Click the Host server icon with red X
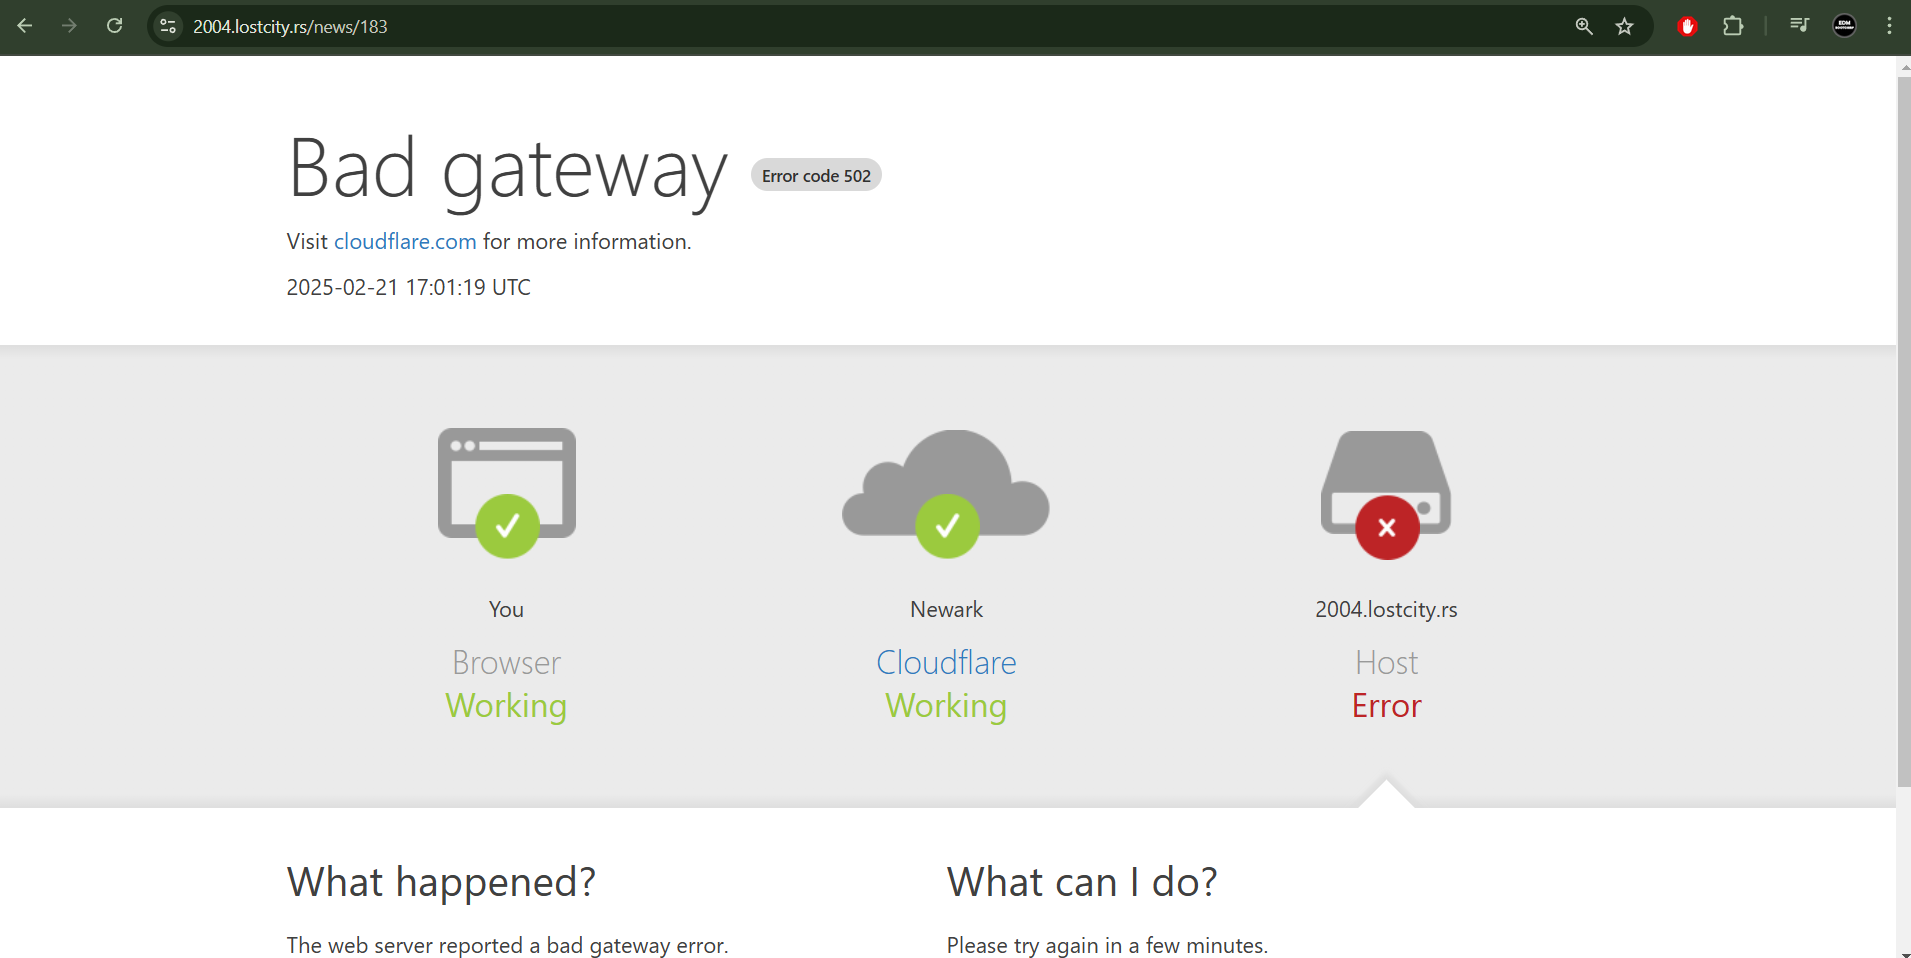 pos(1386,494)
